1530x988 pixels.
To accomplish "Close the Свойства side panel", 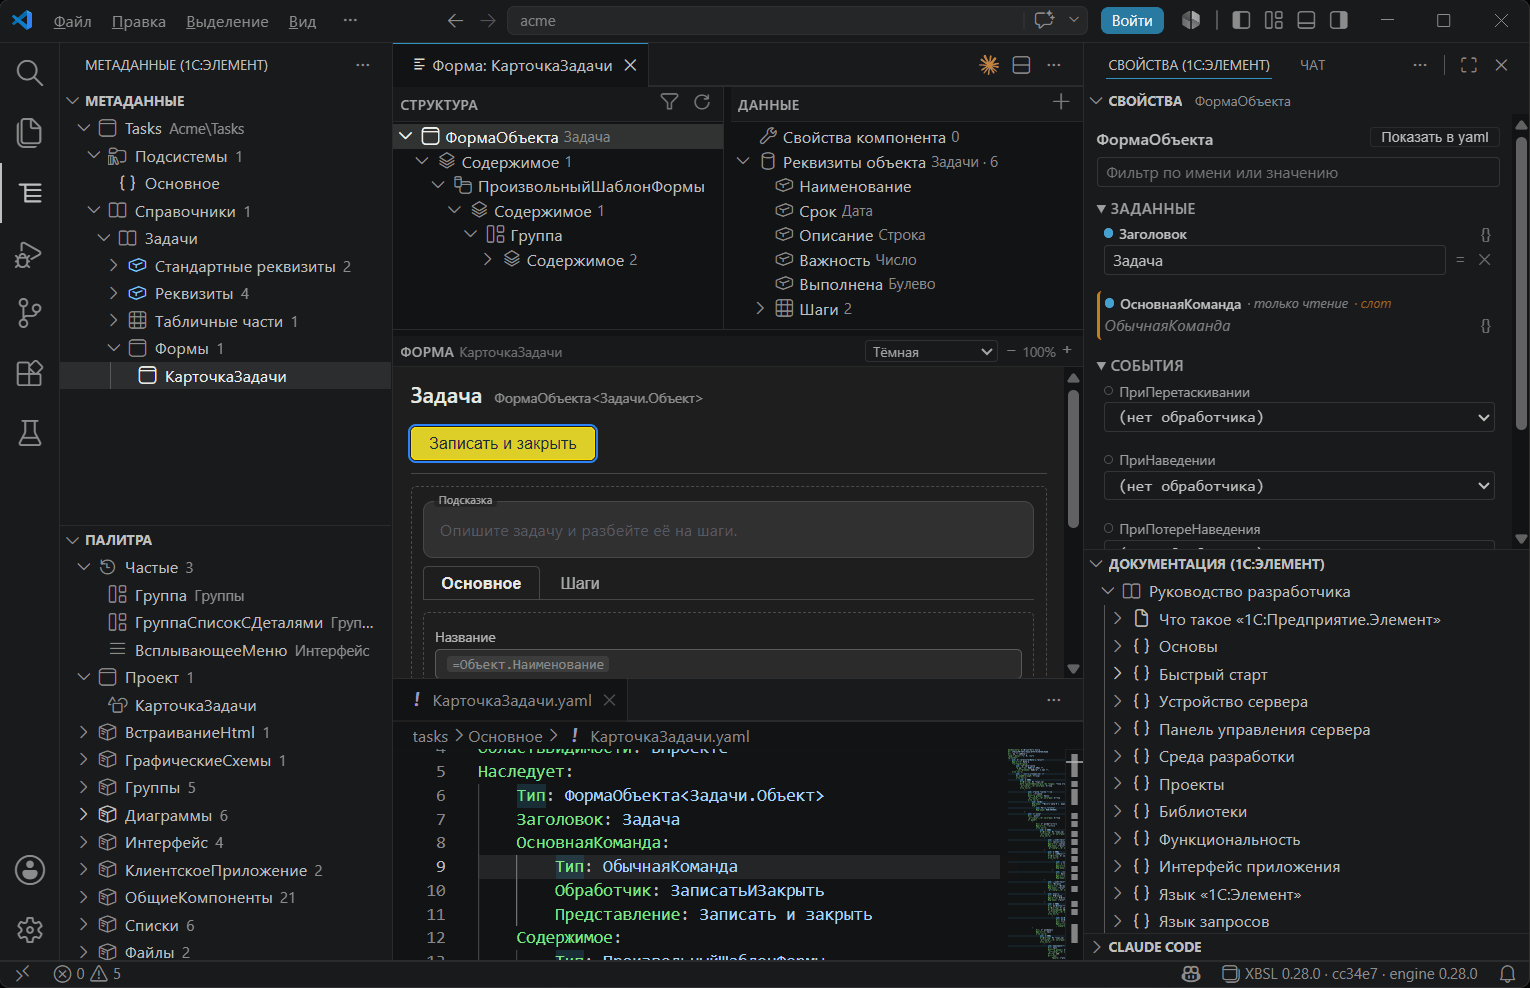I will click(1501, 65).
